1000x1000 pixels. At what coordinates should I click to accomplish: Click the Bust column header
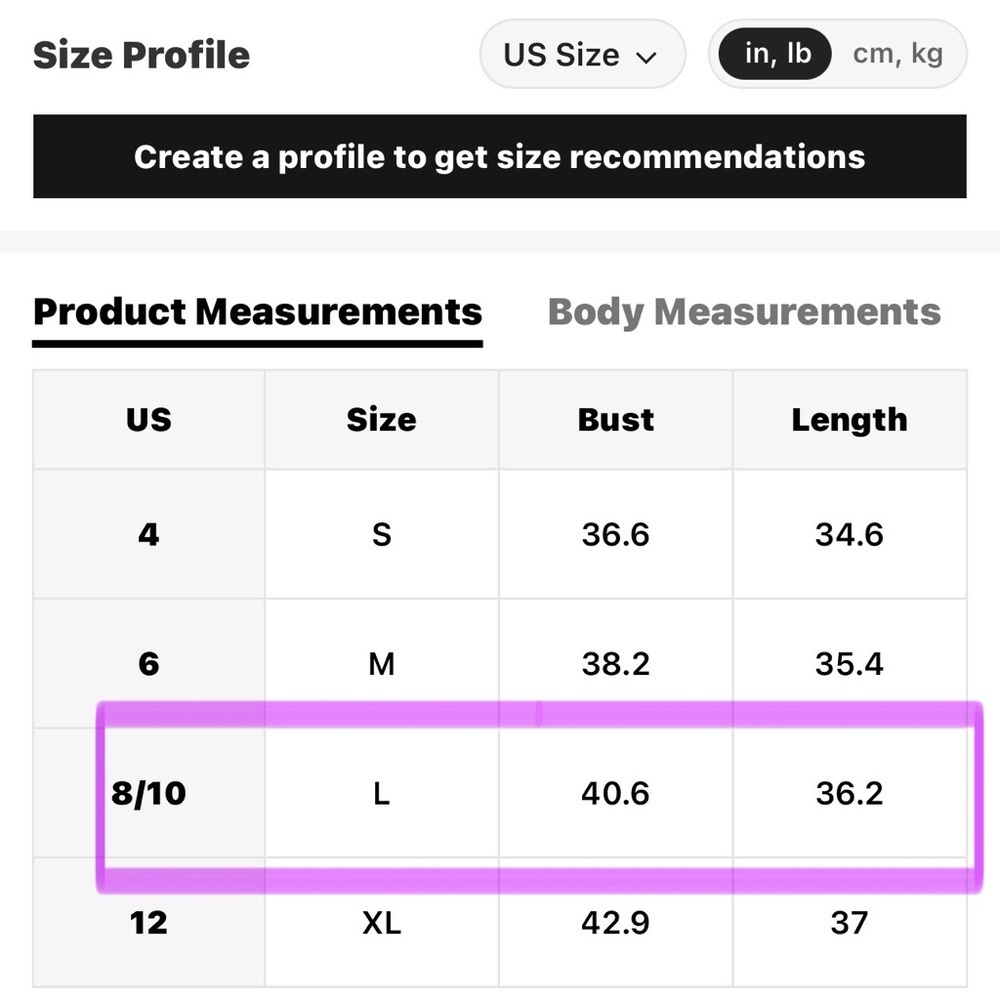coord(615,420)
